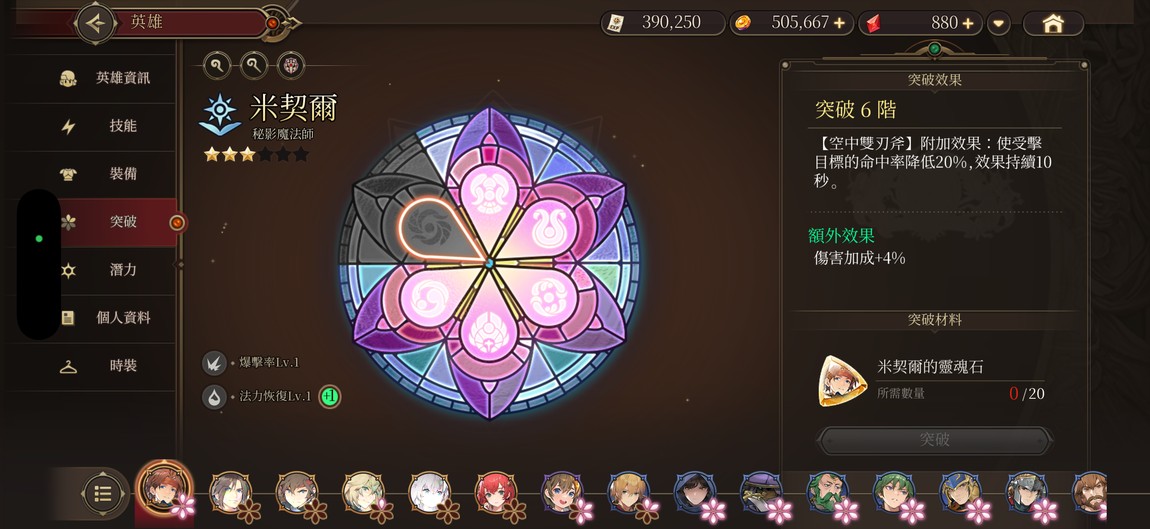Viewport: 1150px width, 529px height.
Task: Open 時裝 costume menu
Action: pyautogui.click(x=116, y=365)
